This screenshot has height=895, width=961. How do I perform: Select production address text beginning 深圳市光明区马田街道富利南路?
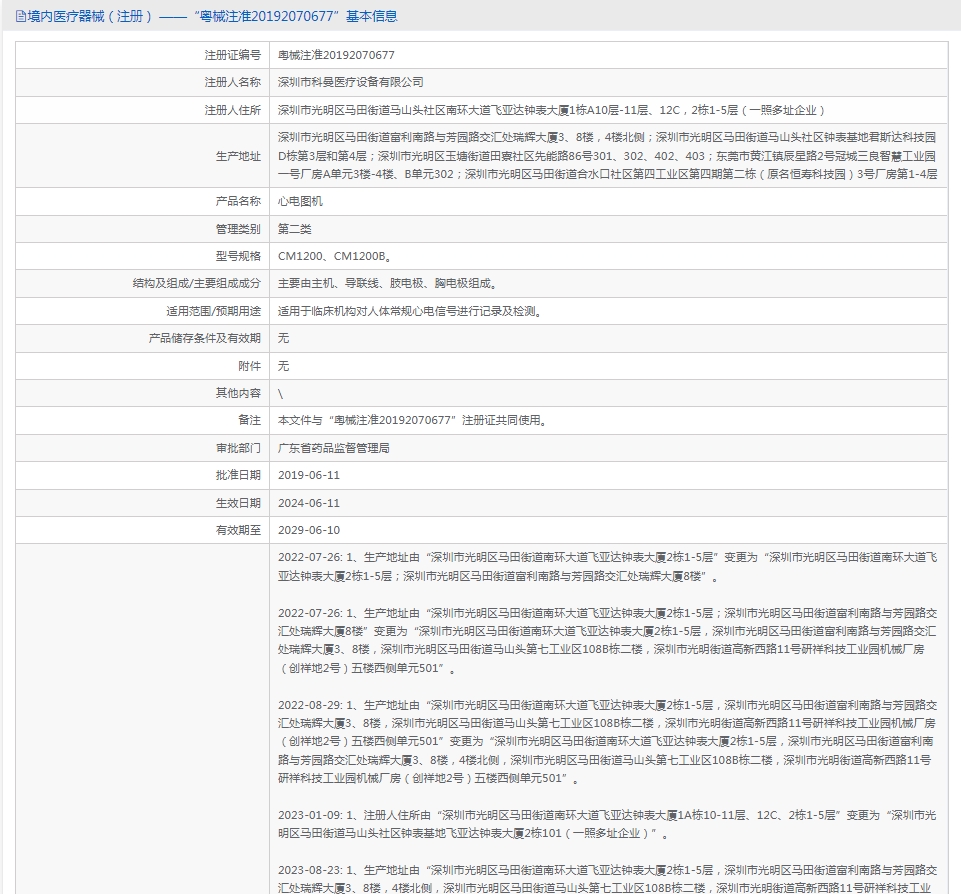[607, 156]
